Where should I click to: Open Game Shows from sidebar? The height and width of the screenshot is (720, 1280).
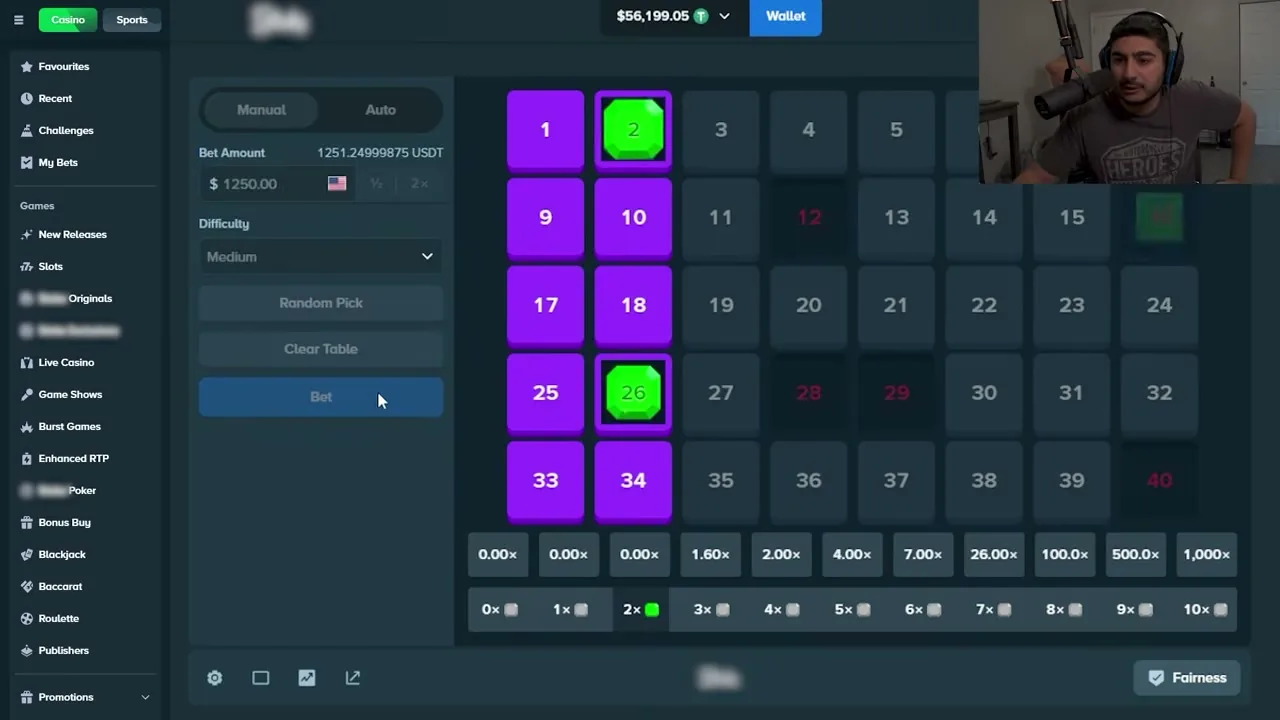[x=70, y=395]
